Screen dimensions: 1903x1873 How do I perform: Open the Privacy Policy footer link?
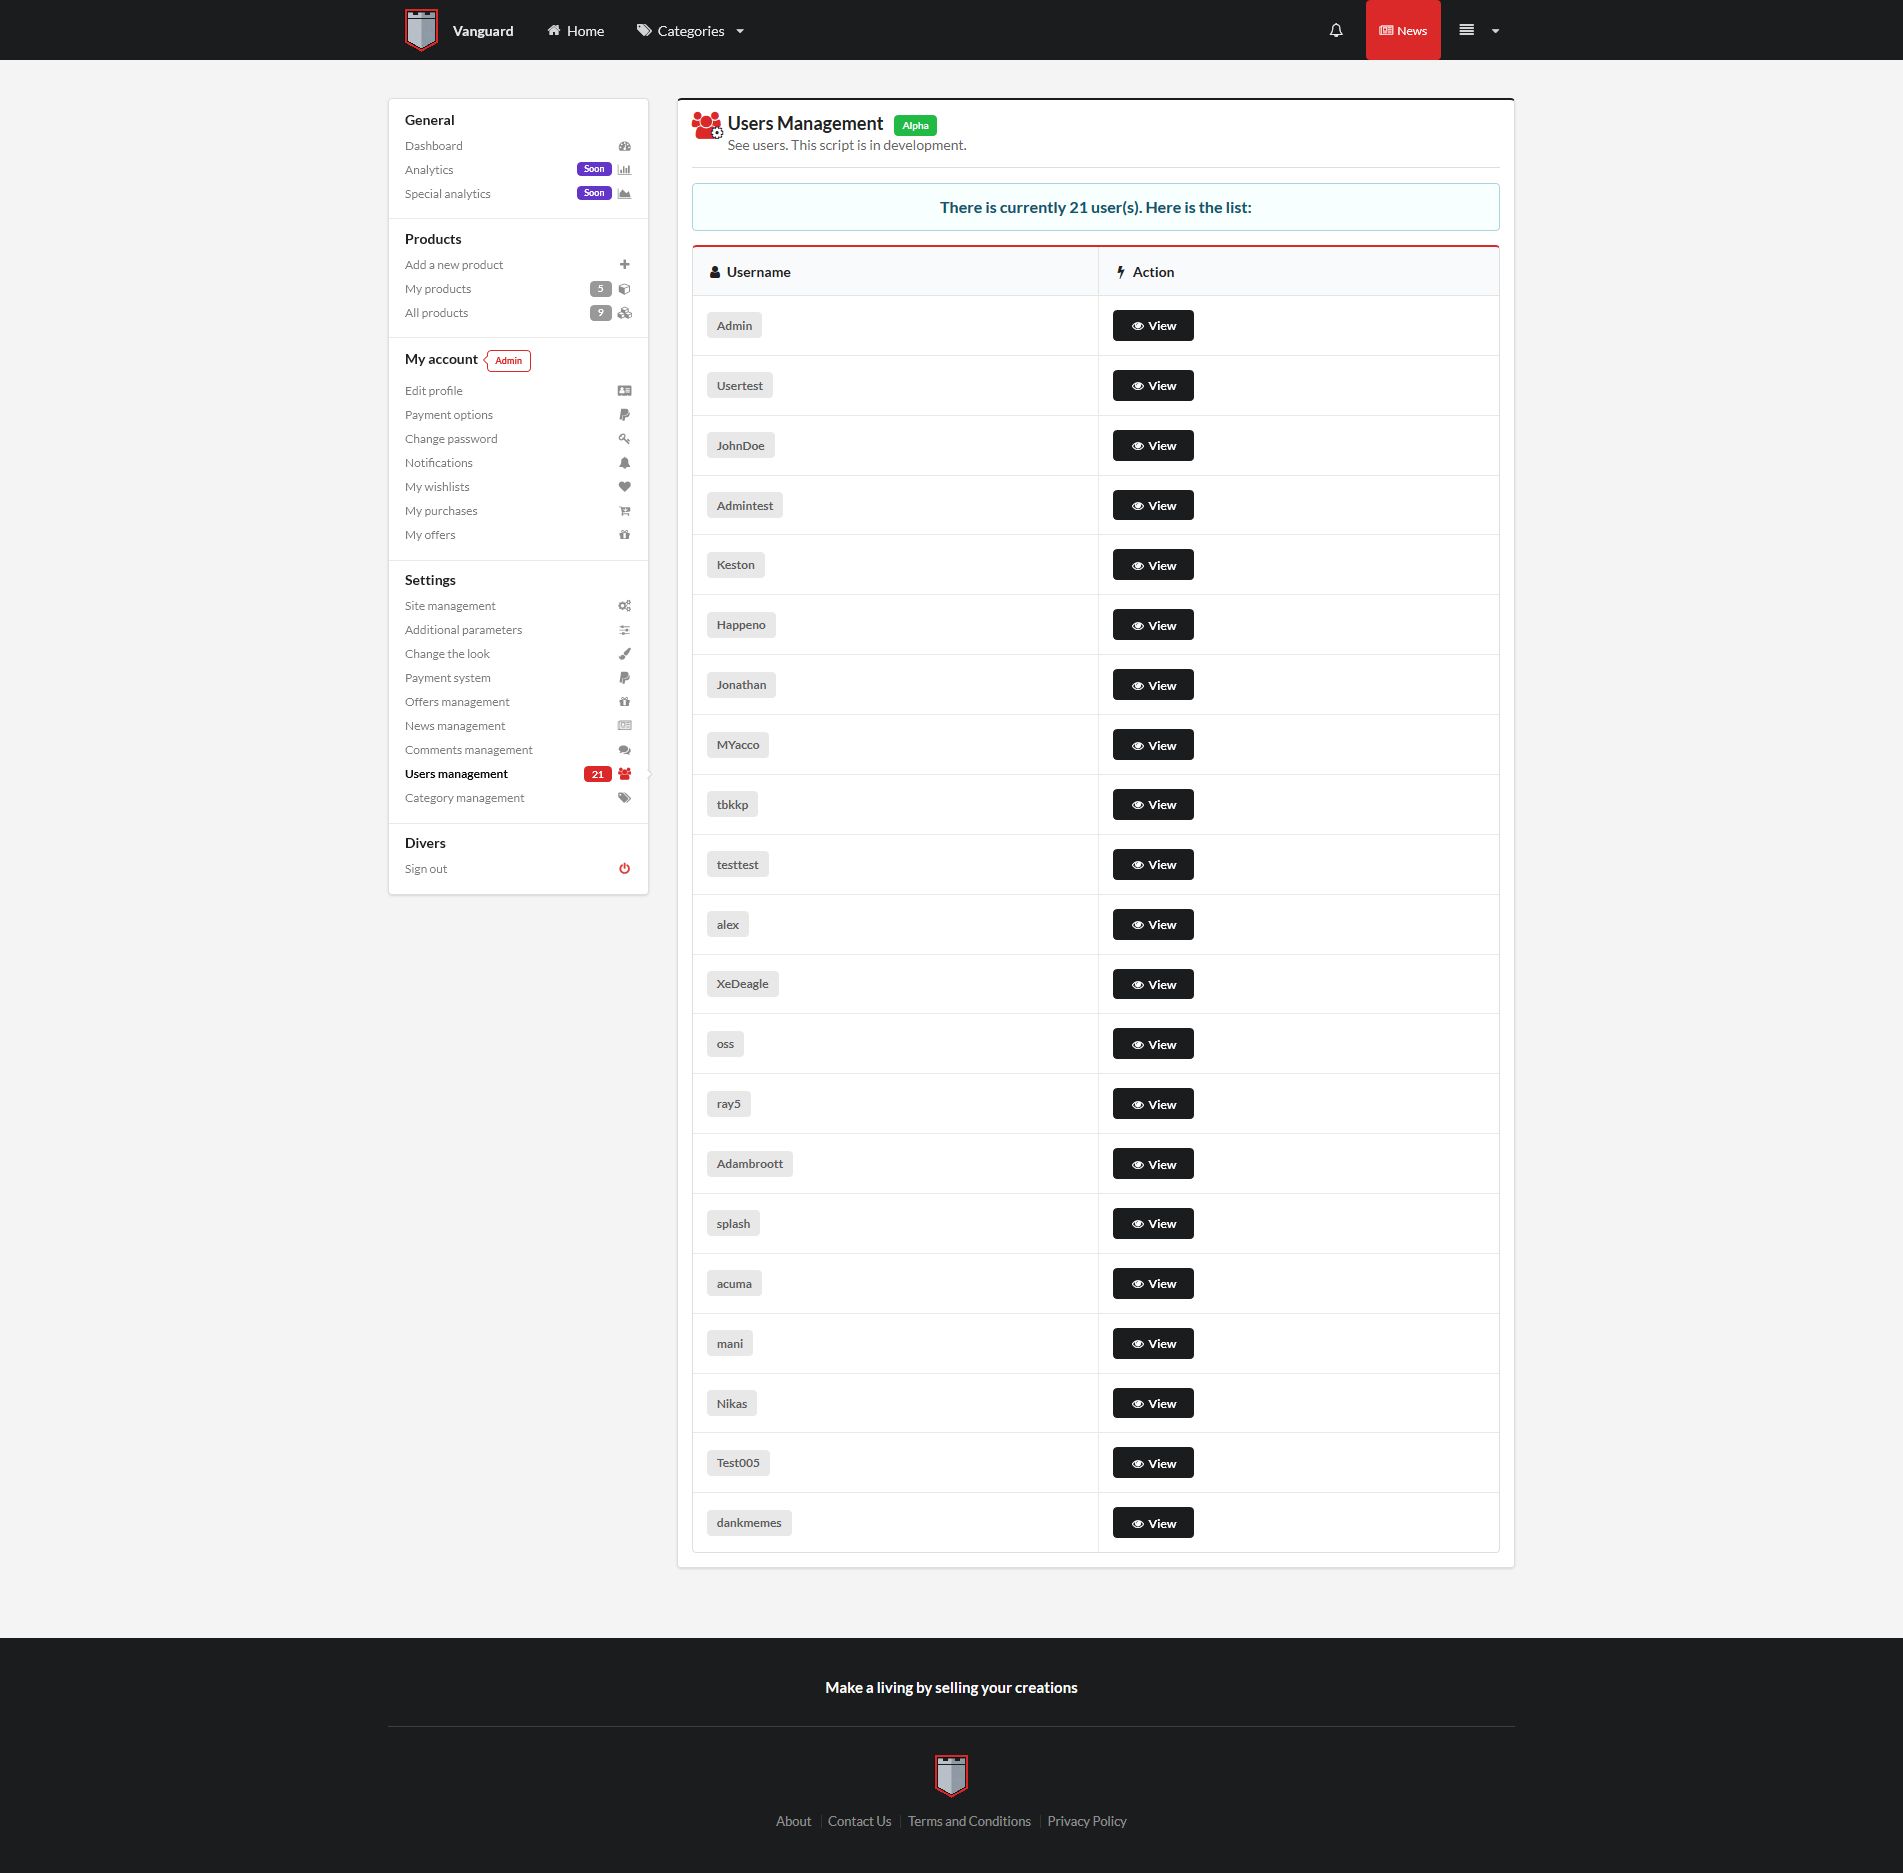click(x=1087, y=1821)
